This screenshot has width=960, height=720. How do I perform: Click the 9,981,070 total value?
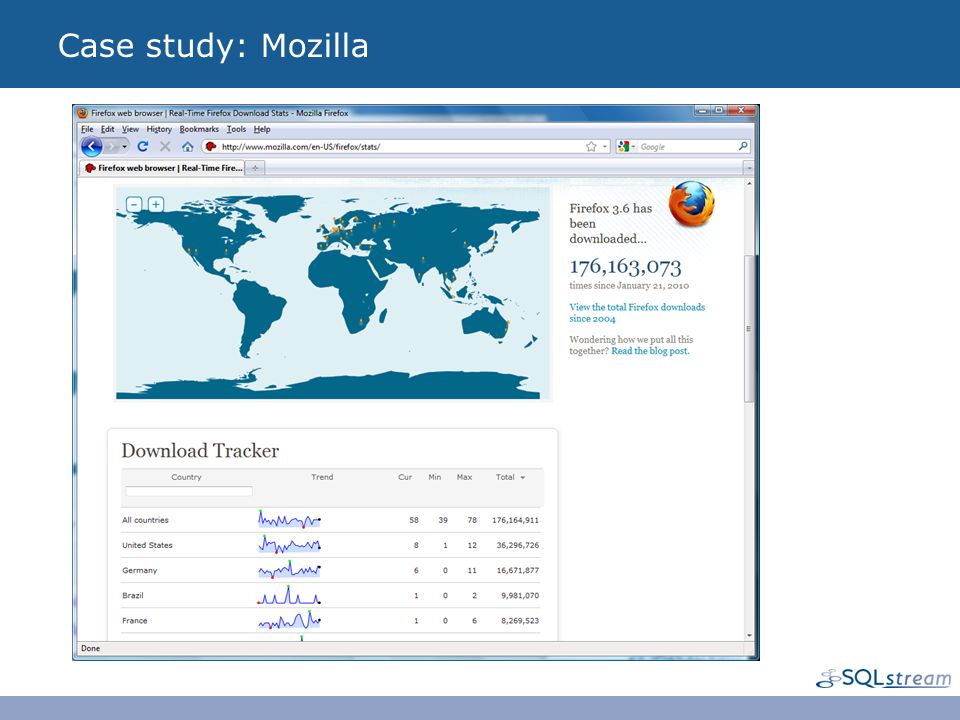point(520,595)
